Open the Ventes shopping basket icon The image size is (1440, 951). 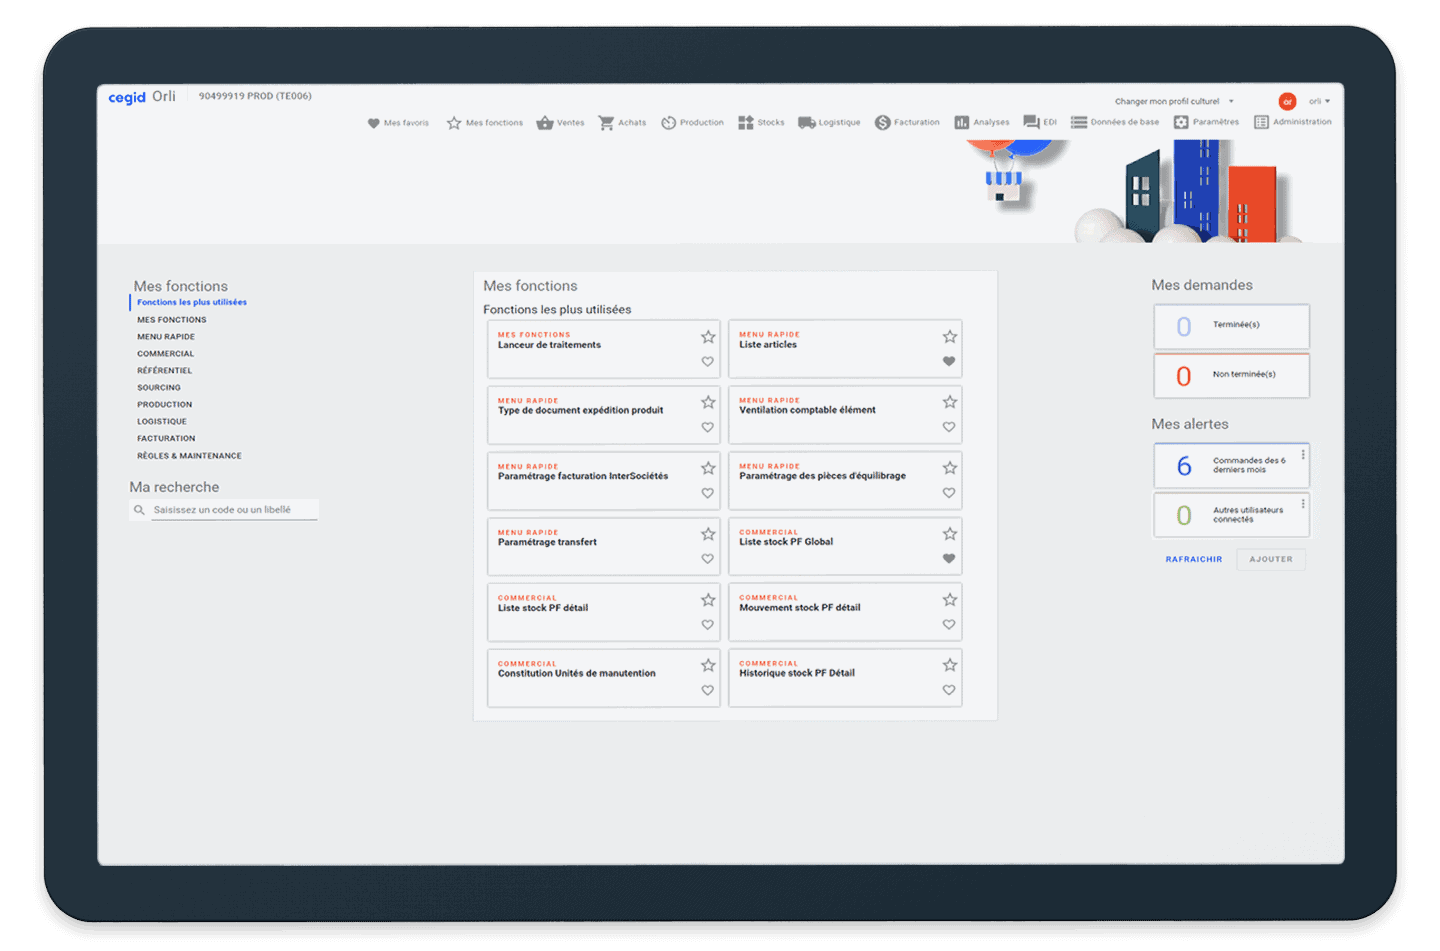pyautogui.click(x=545, y=123)
